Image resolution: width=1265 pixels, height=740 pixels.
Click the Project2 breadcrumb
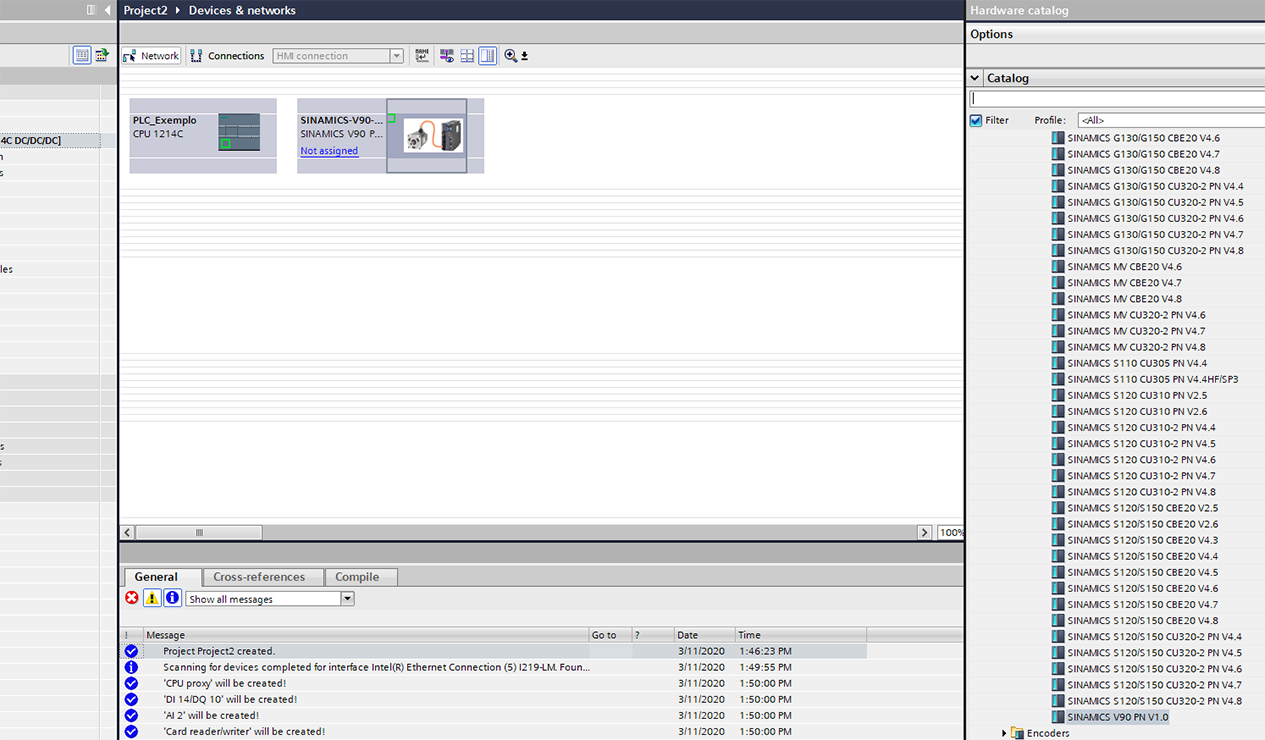[145, 10]
